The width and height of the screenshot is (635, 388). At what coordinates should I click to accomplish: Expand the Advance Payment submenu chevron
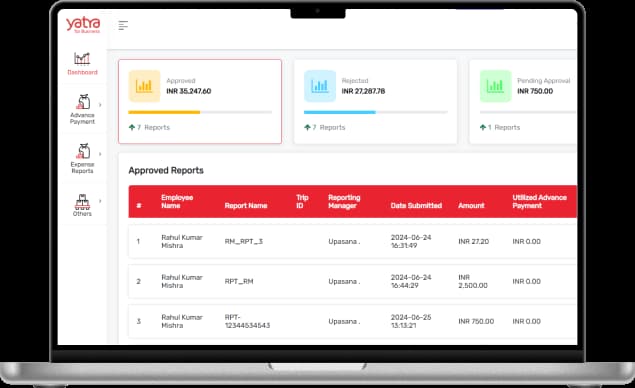(x=100, y=105)
